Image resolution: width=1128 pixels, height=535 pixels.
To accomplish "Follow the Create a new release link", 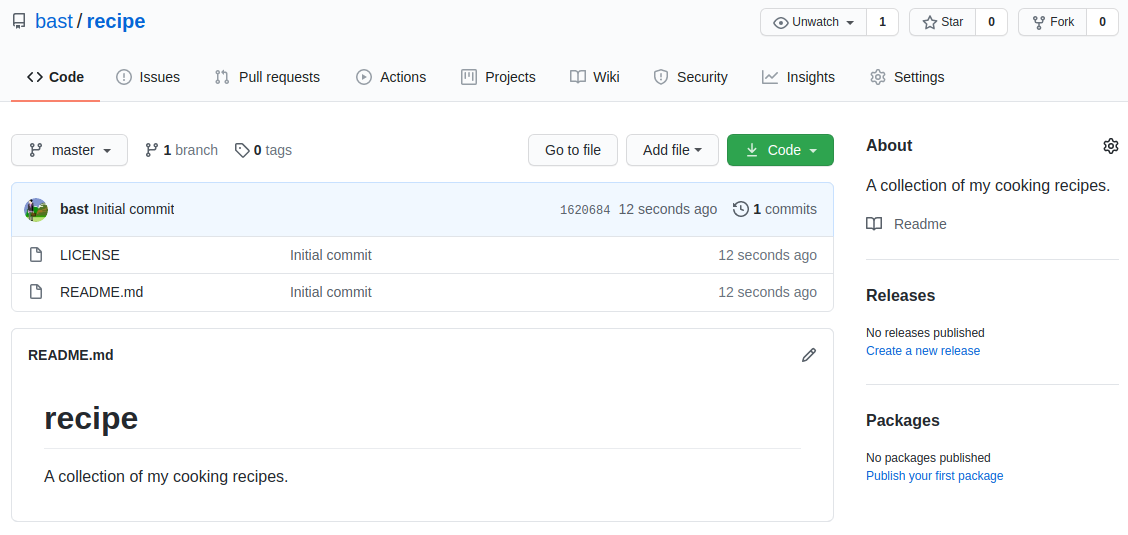I will tap(923, 351).
